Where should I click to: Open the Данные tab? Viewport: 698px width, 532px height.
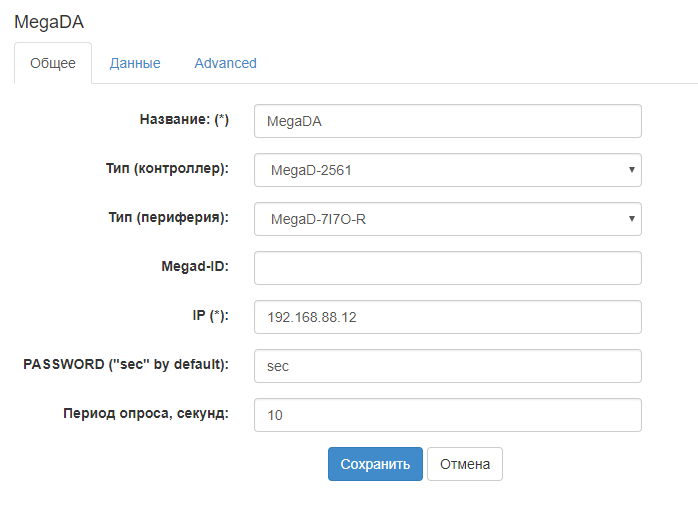(x=135, y=63)
